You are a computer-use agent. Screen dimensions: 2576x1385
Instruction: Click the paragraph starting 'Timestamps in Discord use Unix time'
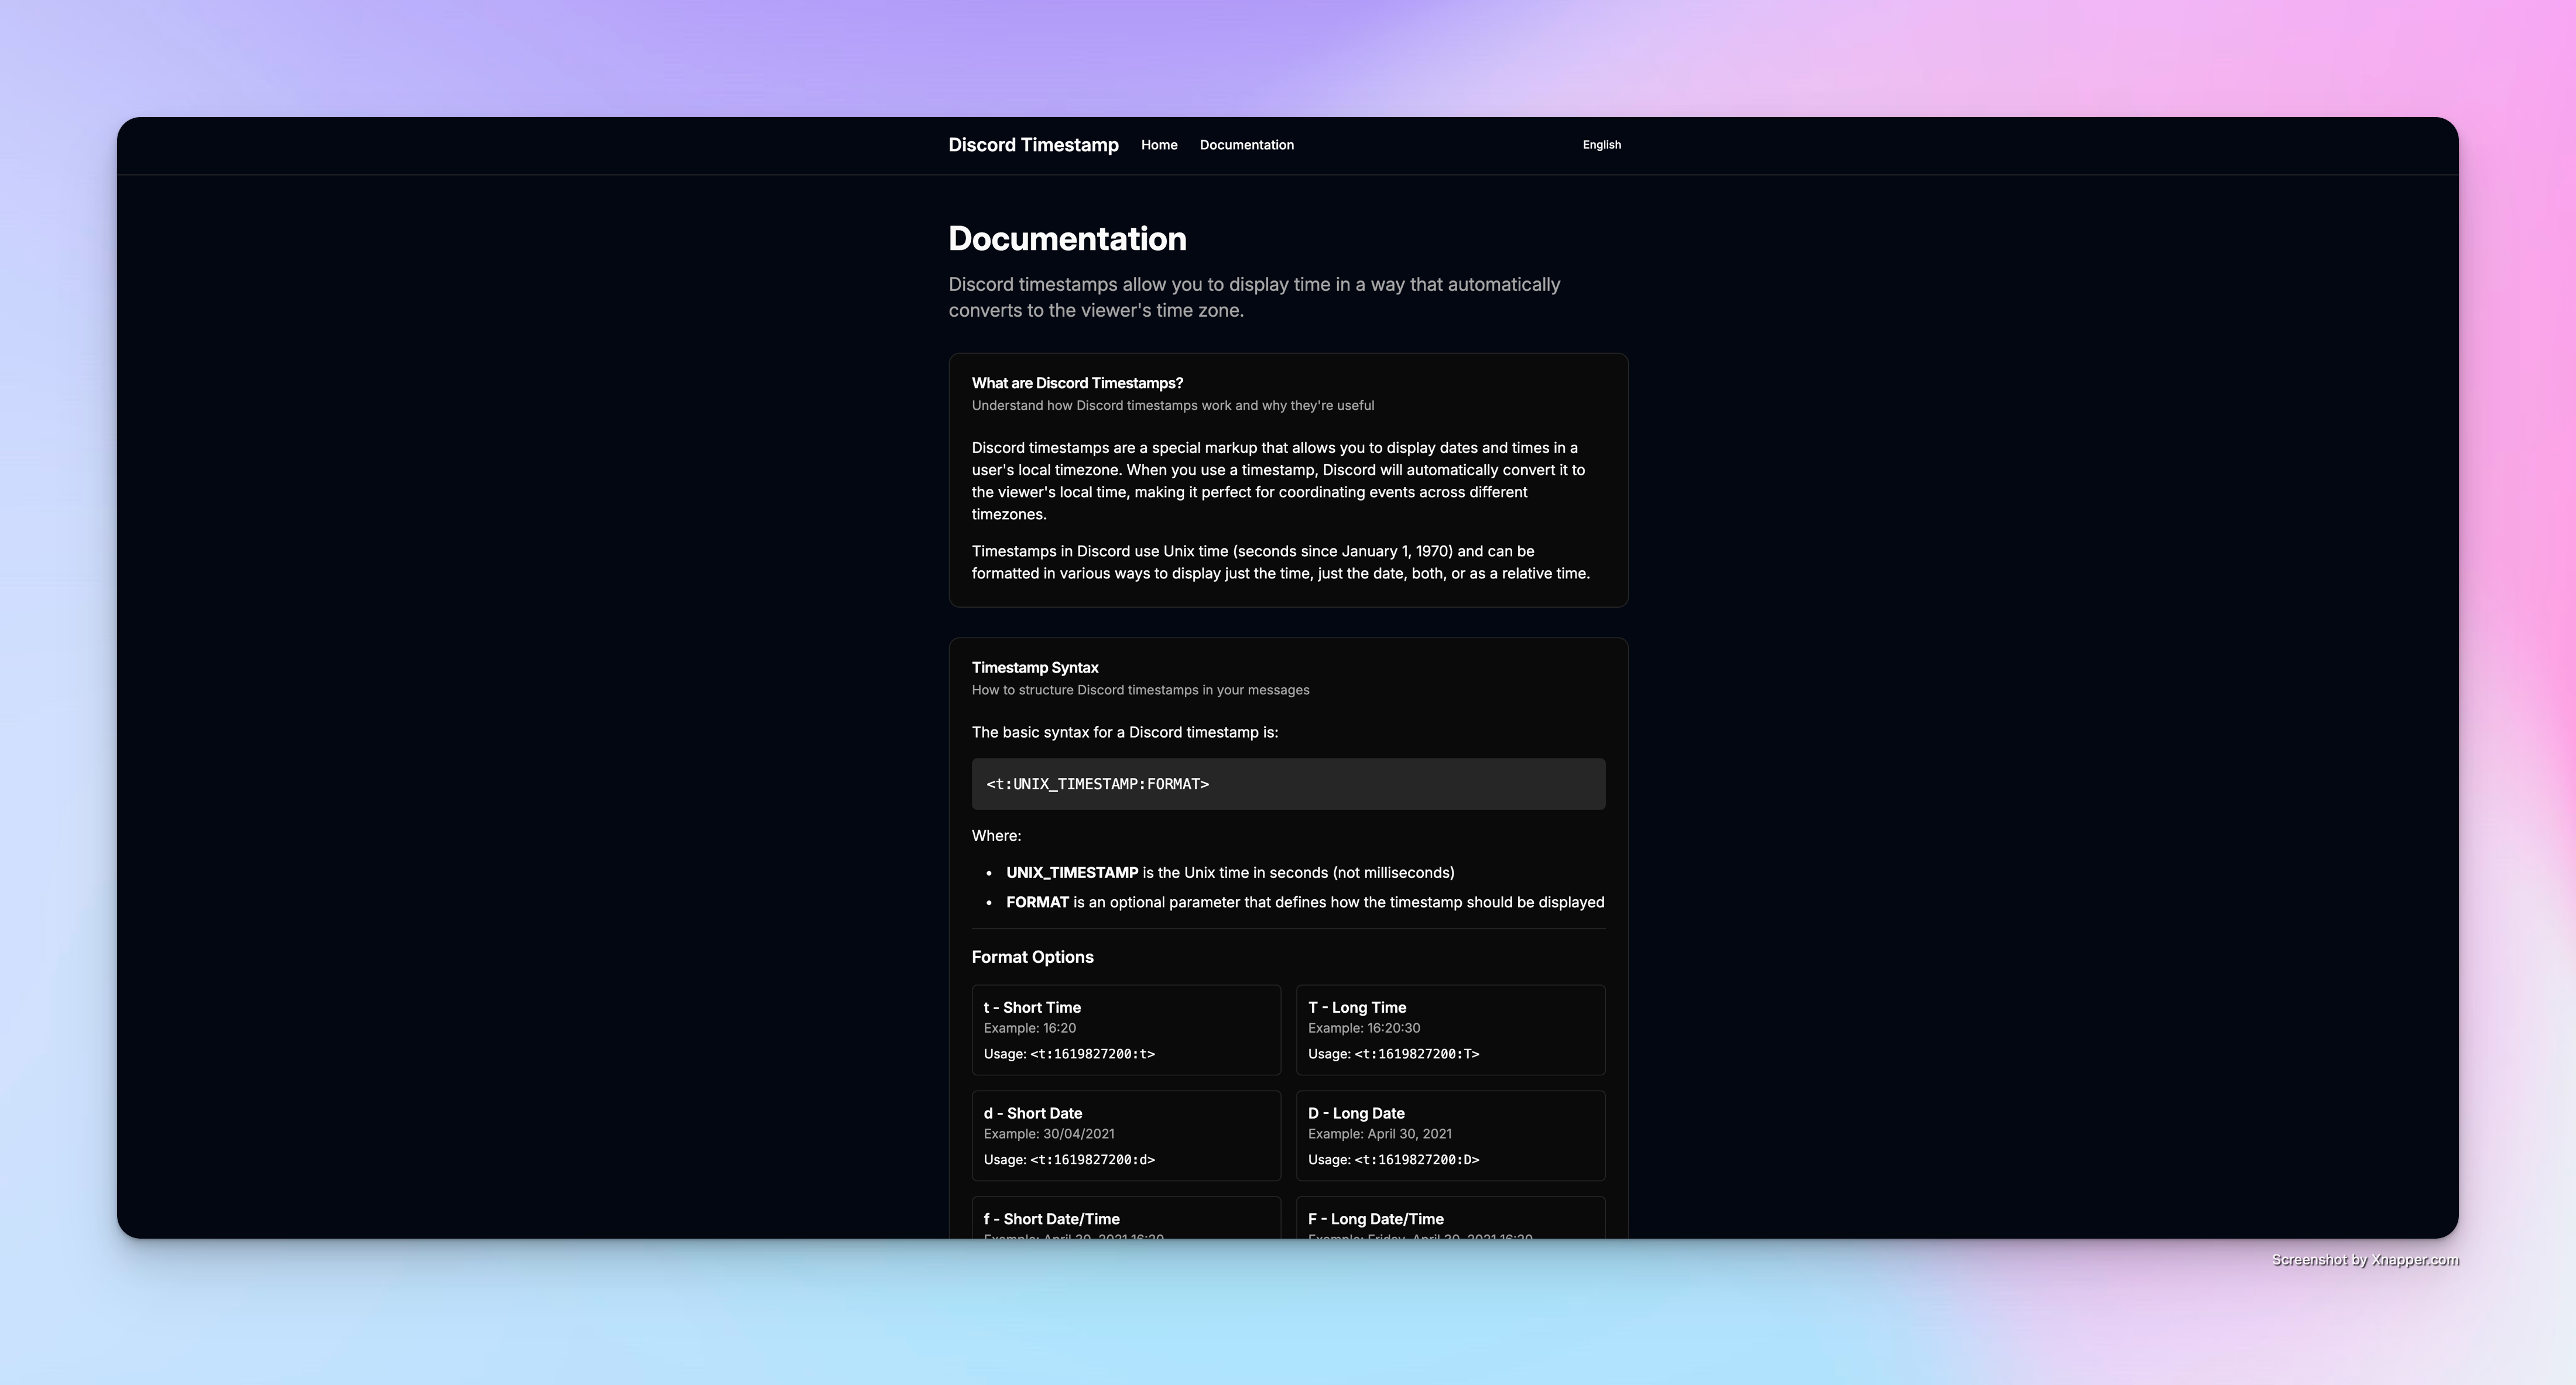click(1280, 562)
